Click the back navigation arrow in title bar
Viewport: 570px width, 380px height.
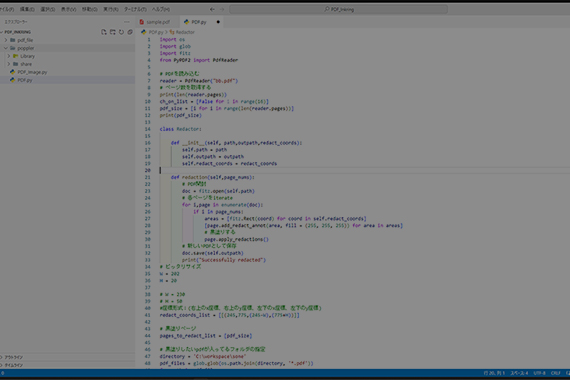[212, 9]
